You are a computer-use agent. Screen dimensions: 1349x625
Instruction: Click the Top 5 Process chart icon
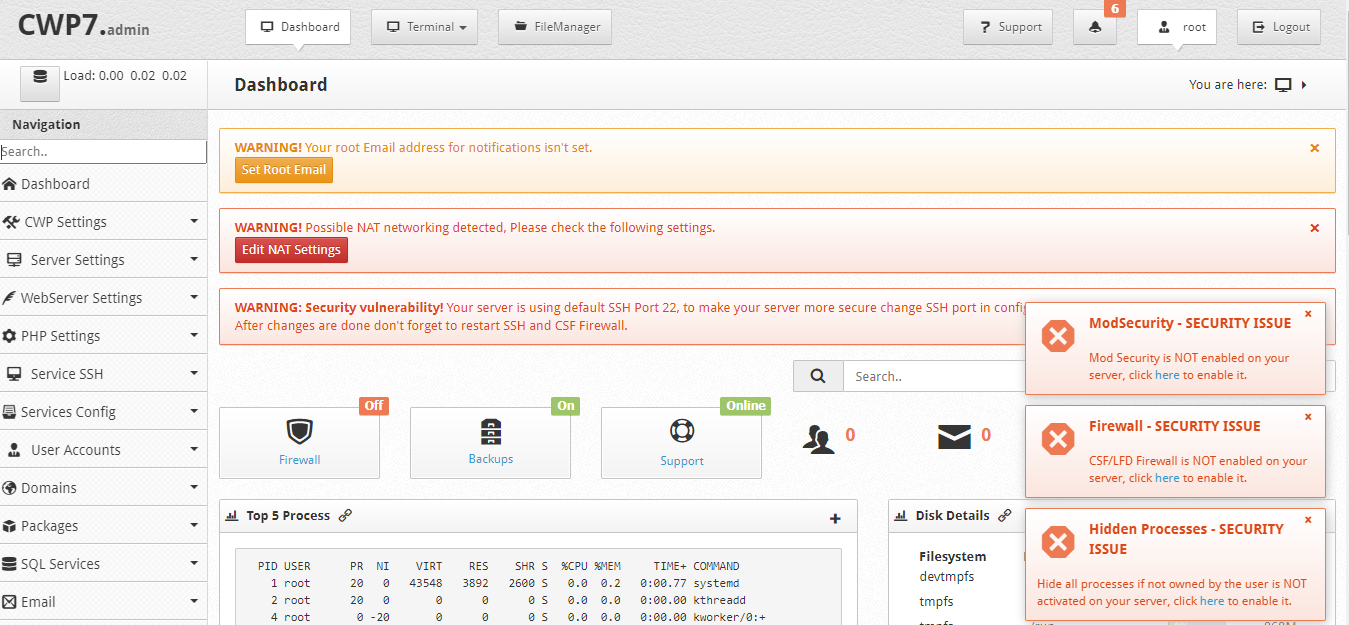232,516
